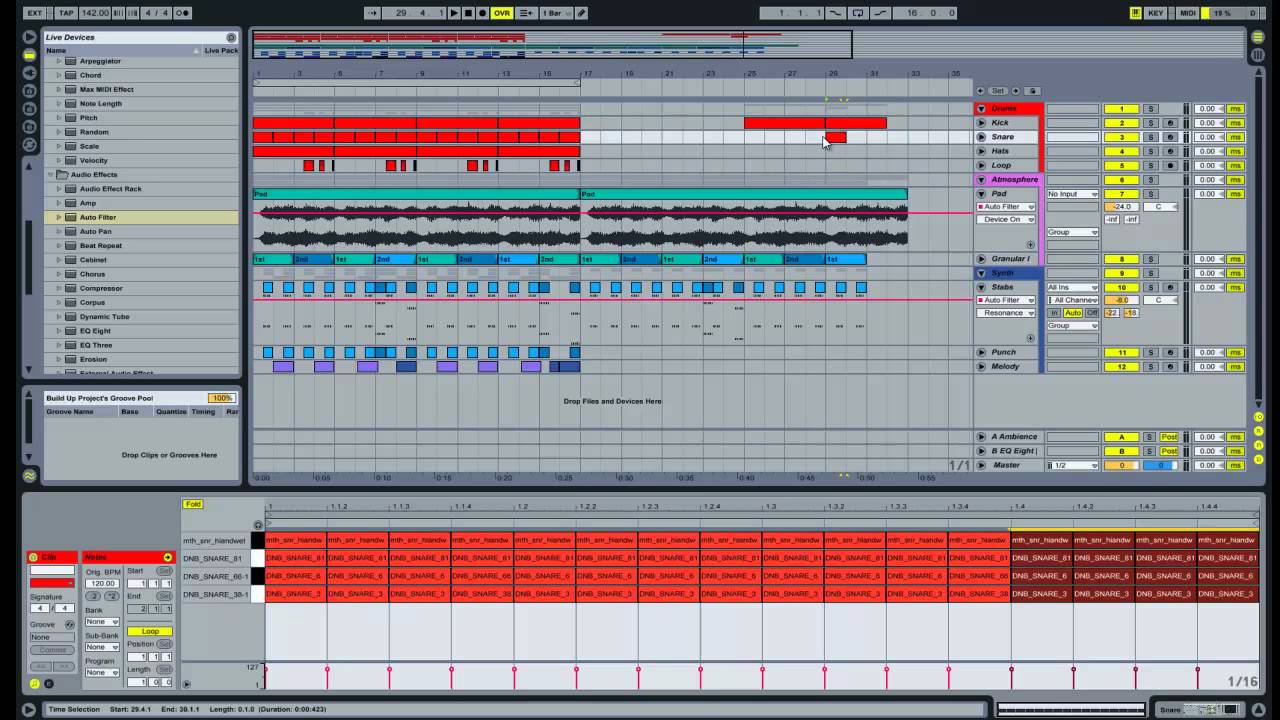Select Auto Filter in the browser

(98, 217)
